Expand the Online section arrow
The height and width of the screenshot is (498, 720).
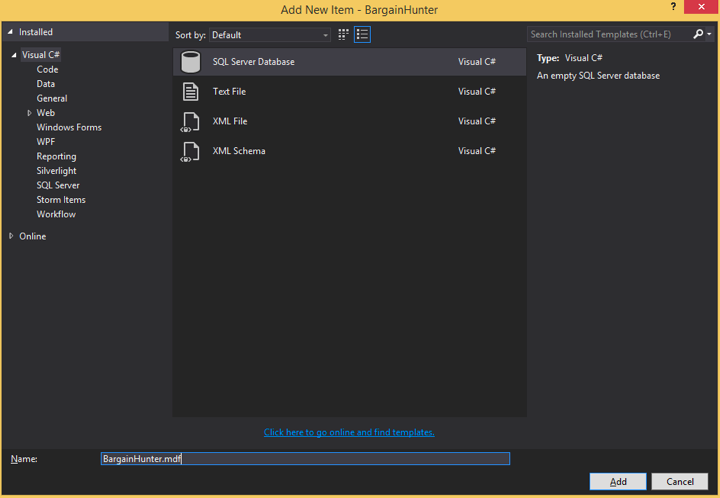coord(11,236)
